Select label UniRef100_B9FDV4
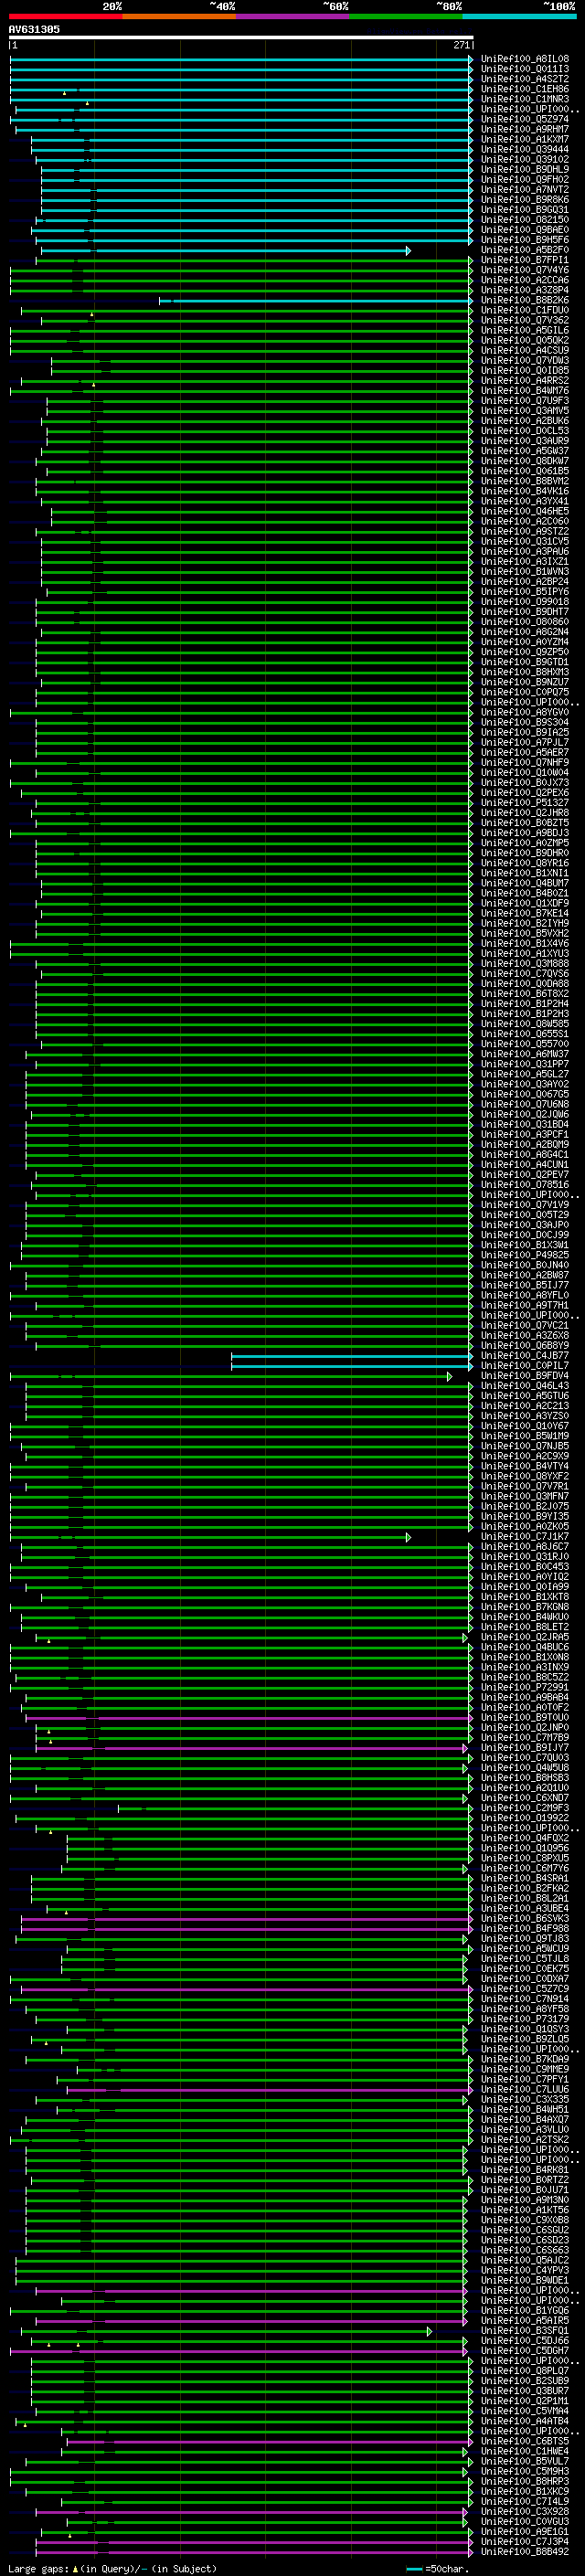 [x=524, y=1376]
